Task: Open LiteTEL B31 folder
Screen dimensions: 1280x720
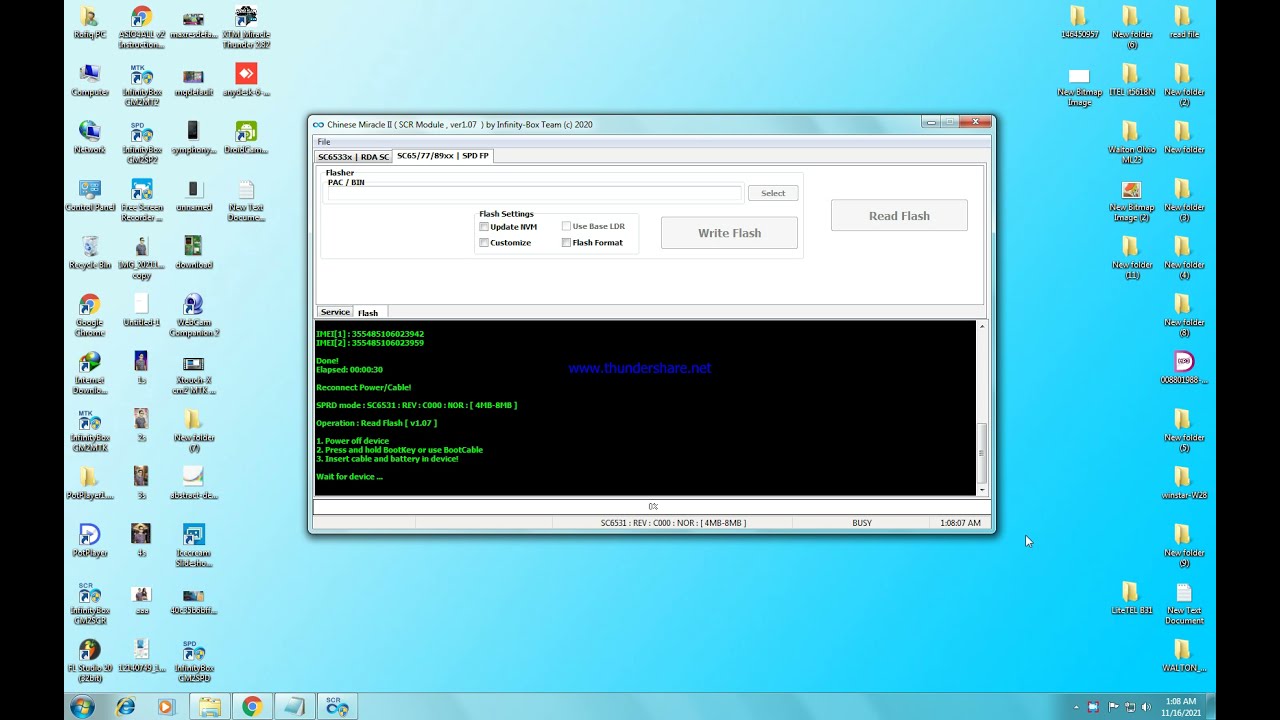Action: [x=1131, y=598]
